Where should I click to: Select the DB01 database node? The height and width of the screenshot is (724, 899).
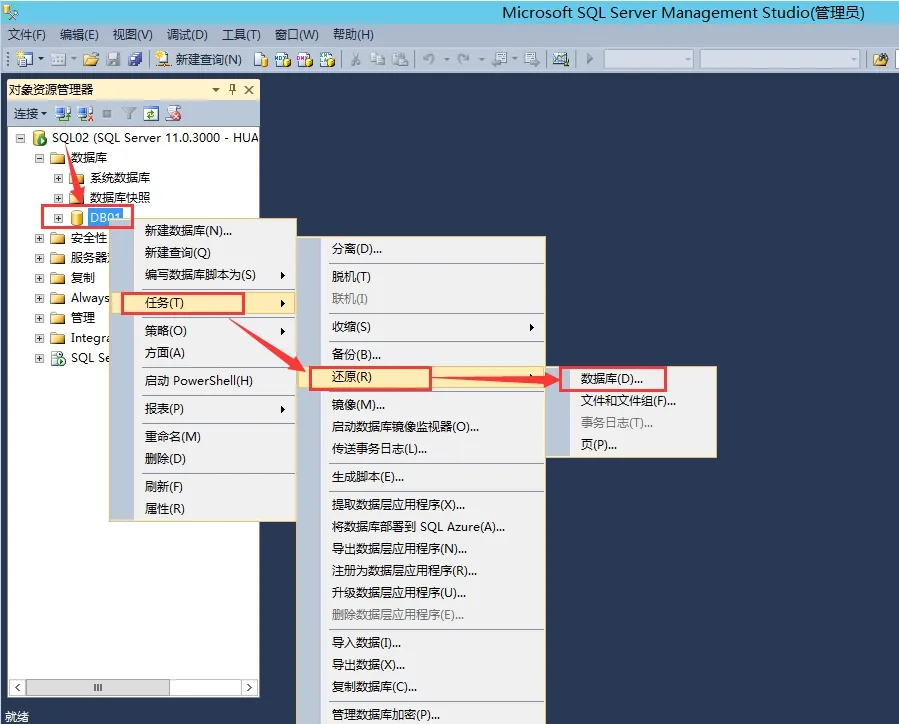click(105, 218)
